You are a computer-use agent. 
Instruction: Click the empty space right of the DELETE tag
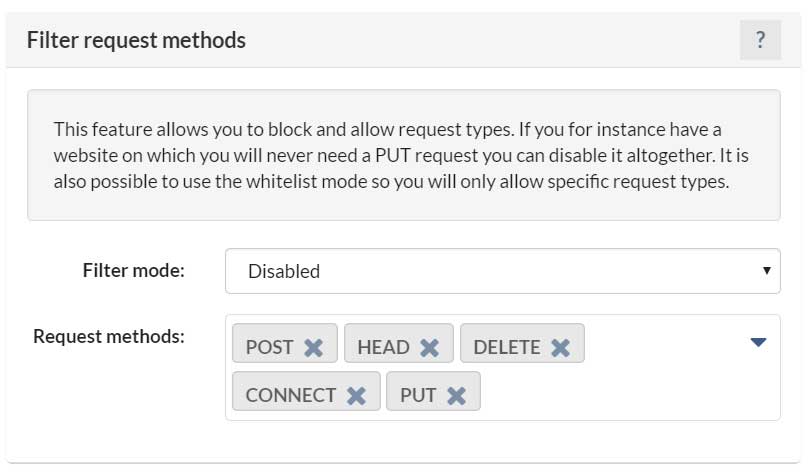coord(665,343)
